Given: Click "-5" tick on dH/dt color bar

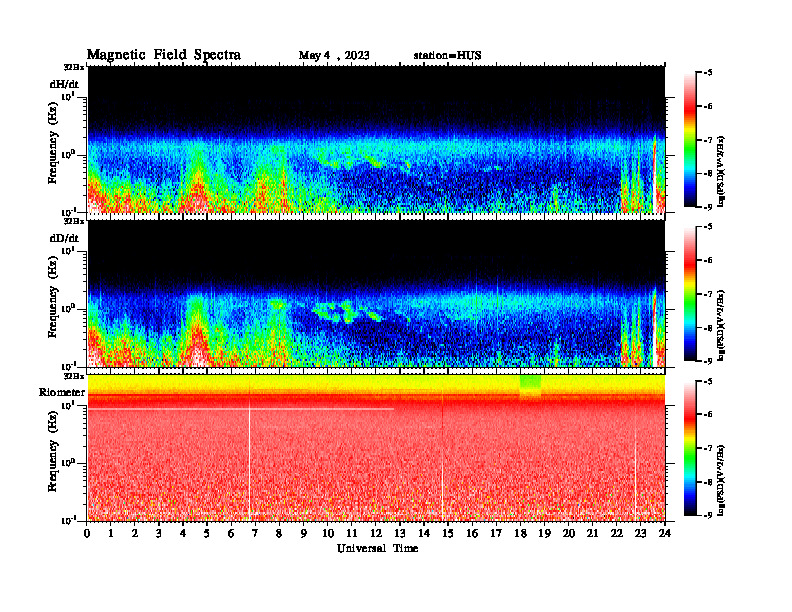Looking at the screenshot, I should tap(708, 73).
